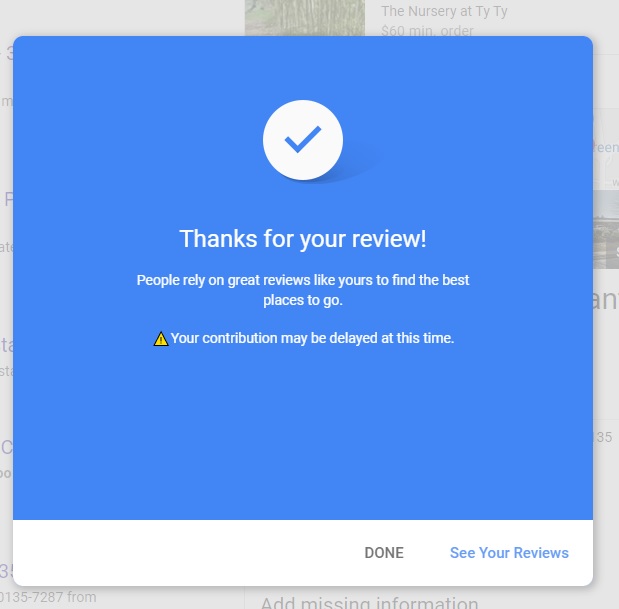This screenshot has height=609, width=619.
Task: Click the empty blue area of the dialog
Action: tap(303, 434)
